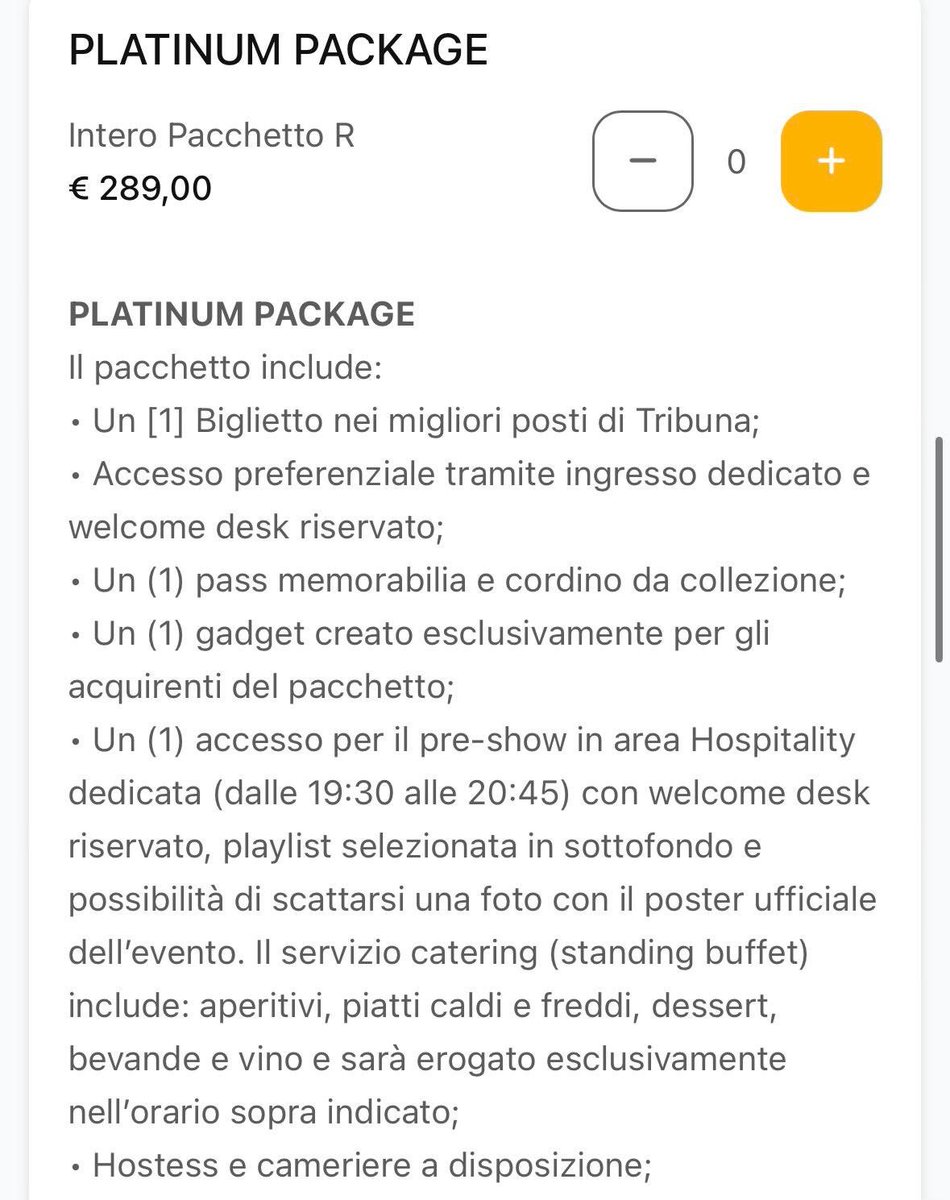The width and height of the screenshot is (950, 1200).
Task: Tap the 'pass memorabilia e cordino da collezione' bullet
Action: [x=458, y=581]
